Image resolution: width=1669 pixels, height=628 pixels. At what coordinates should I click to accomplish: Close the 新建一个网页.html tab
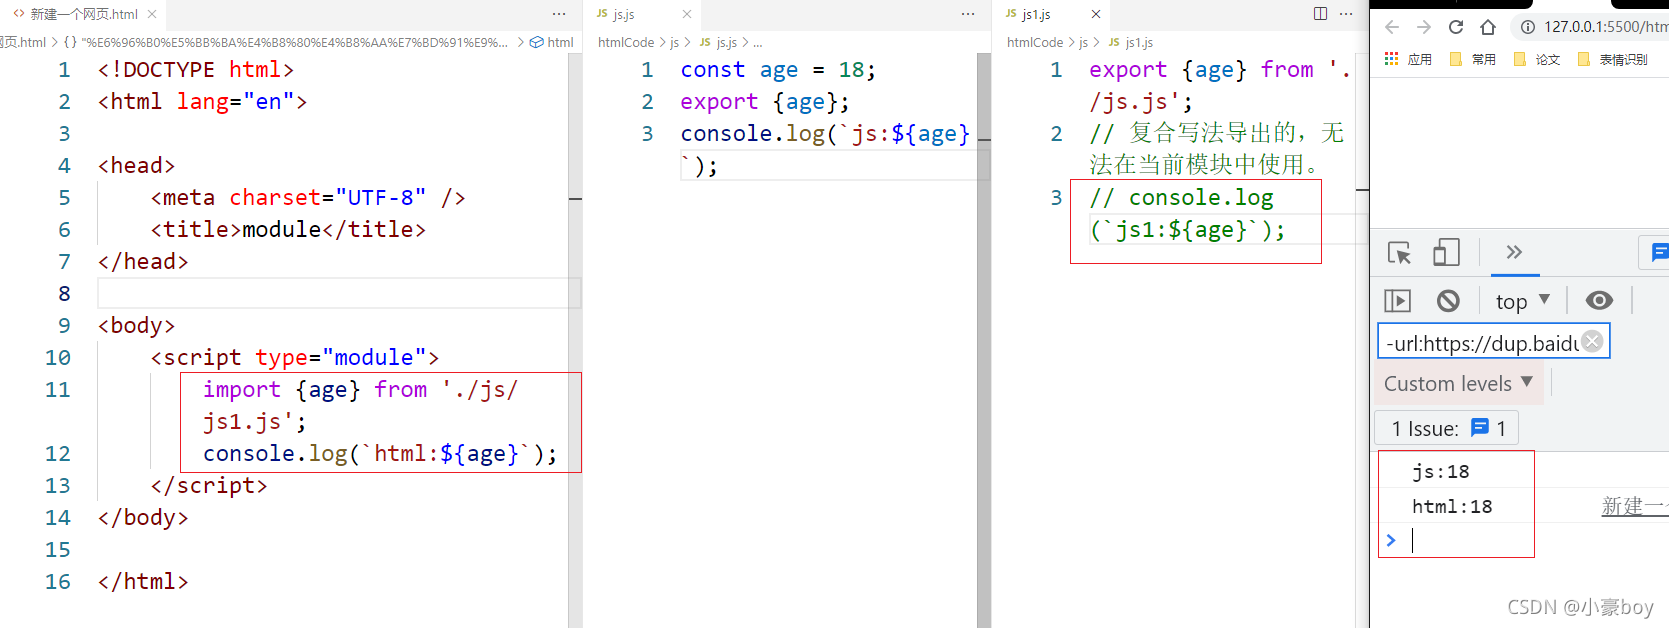[x=152, y=14]
